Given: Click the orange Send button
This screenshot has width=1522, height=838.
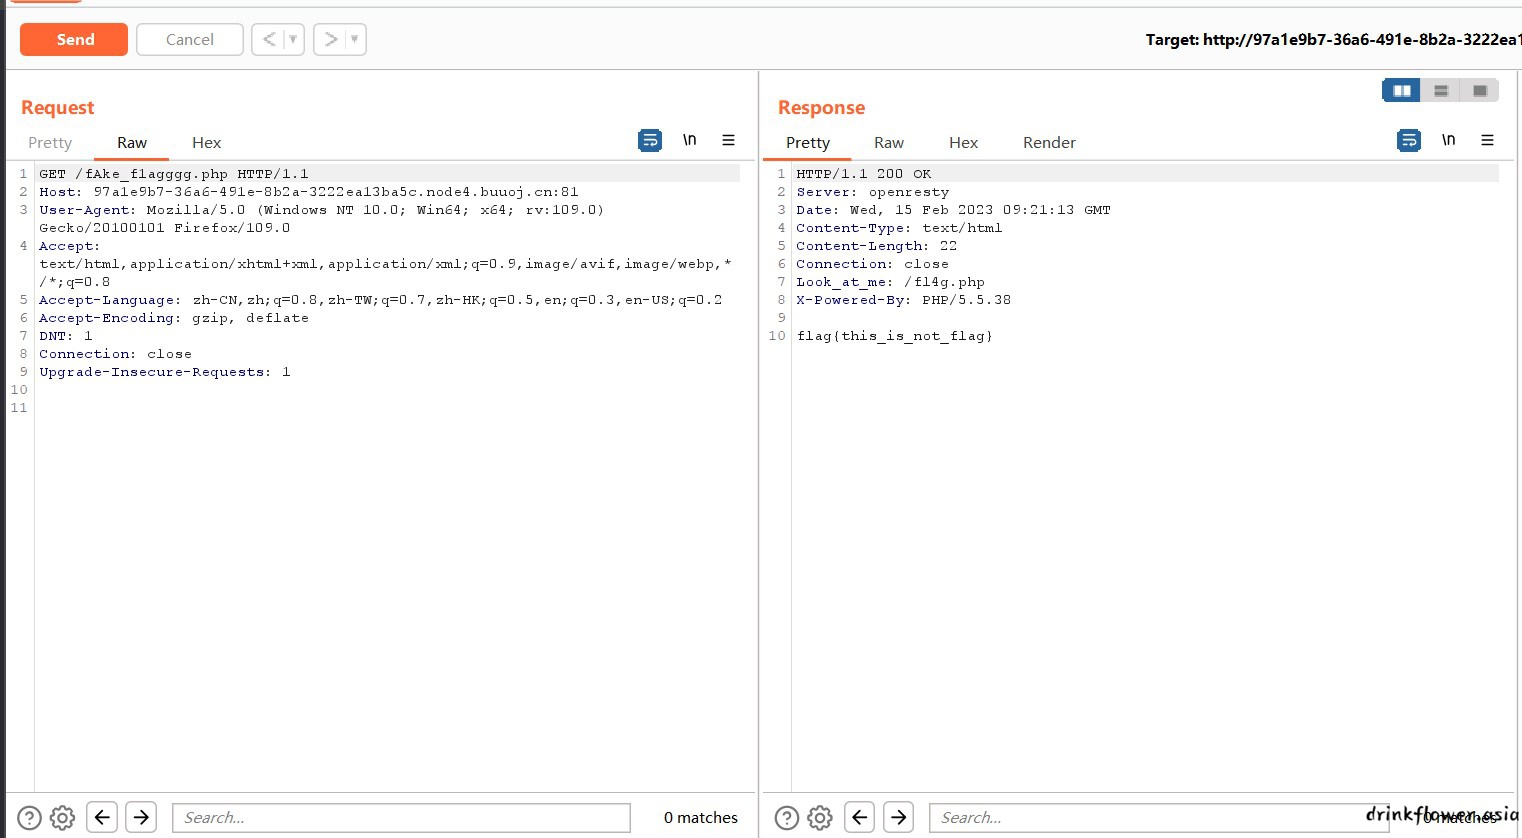Looking at the screenshot, I should (x=74, y=39).
